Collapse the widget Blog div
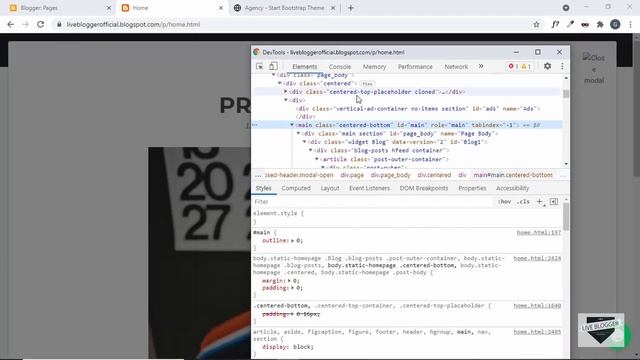 [304, 142]
